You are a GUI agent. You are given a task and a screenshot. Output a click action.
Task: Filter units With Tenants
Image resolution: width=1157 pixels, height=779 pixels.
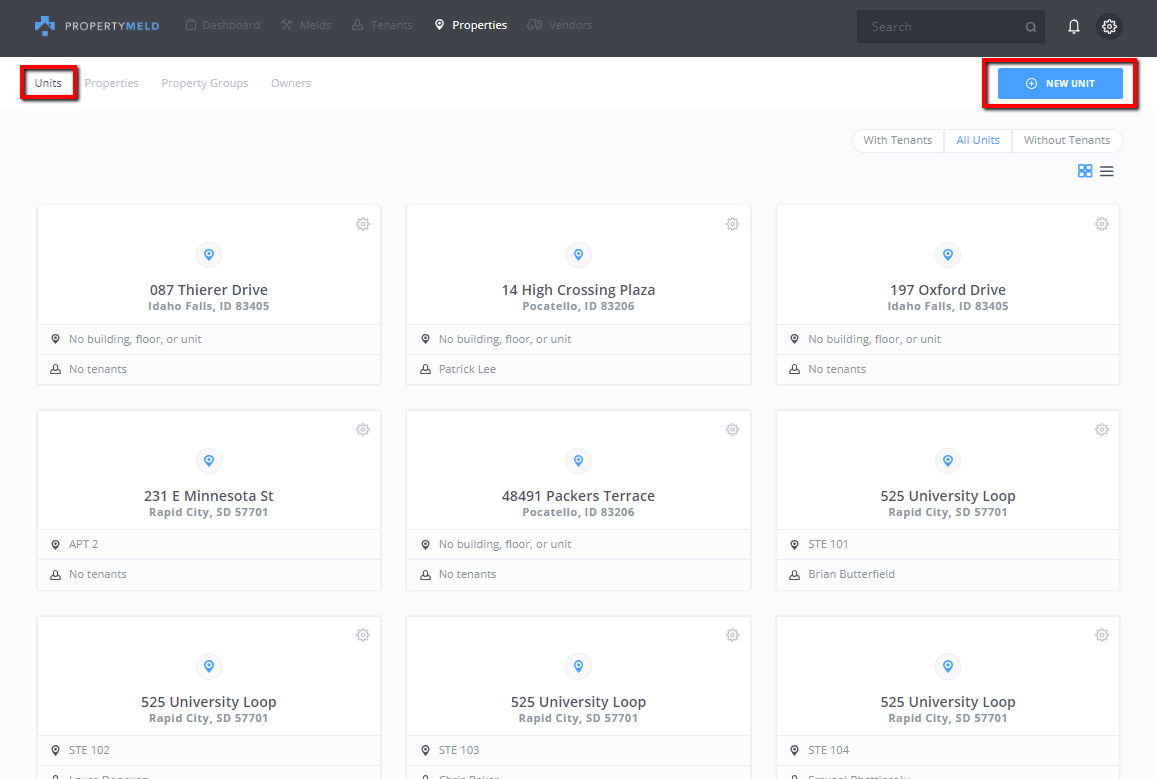(897, 140)
